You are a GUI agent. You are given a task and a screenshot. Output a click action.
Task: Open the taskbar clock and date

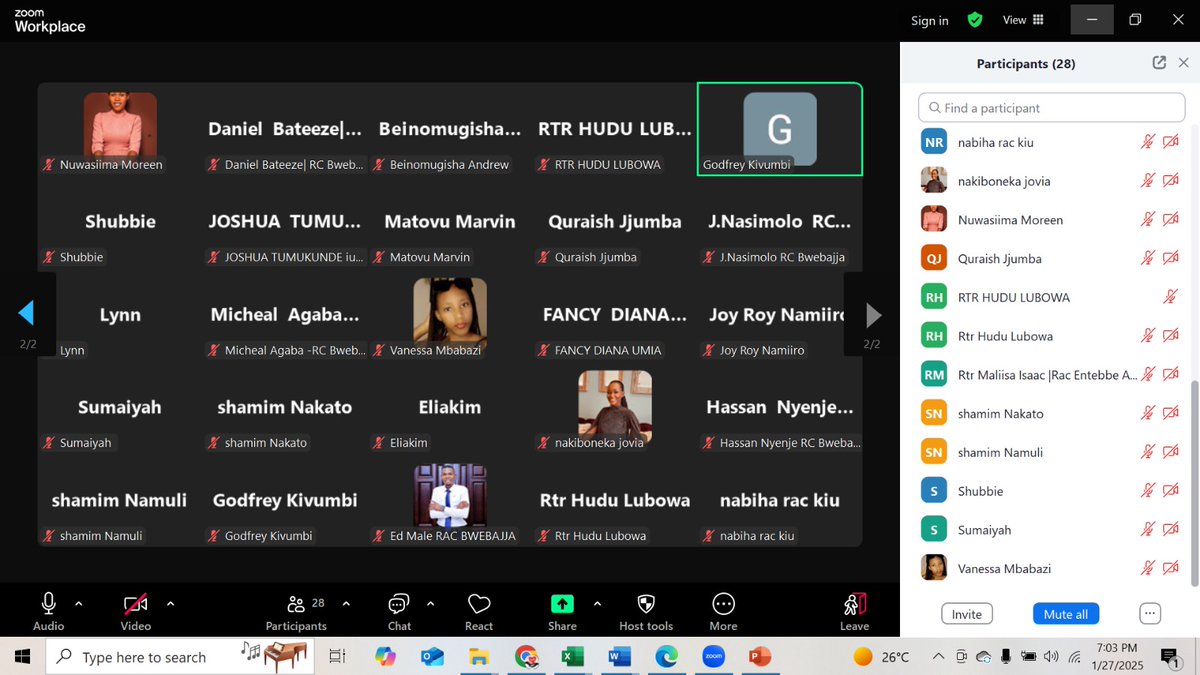pos(1115,657)
